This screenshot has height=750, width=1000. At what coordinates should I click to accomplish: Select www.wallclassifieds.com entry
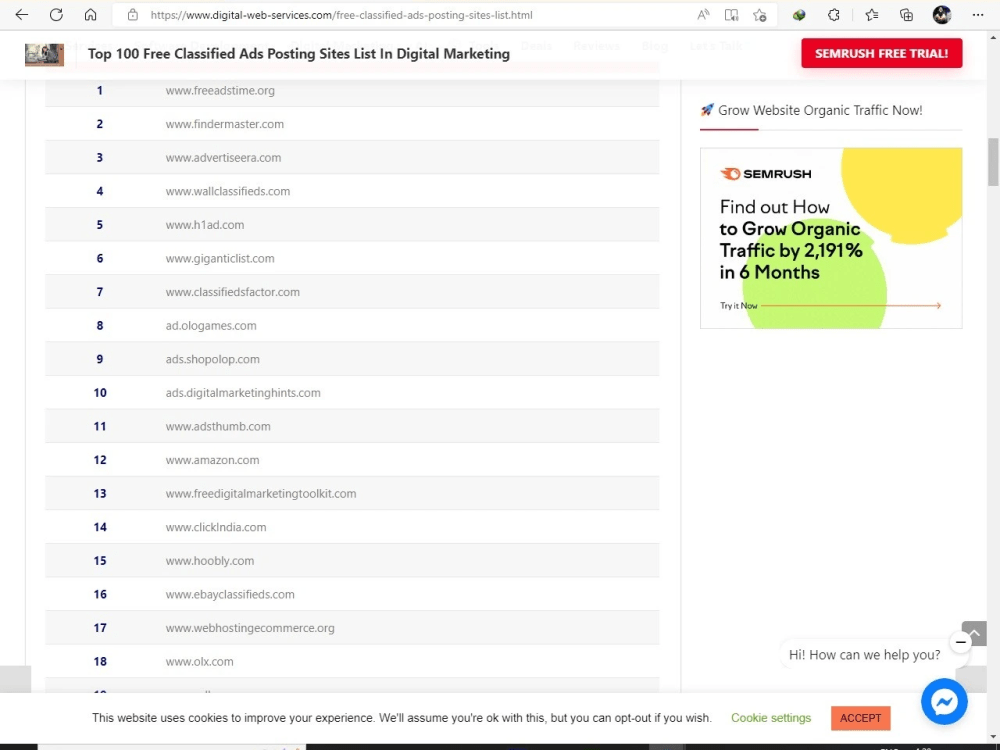[x=228, y=191]
